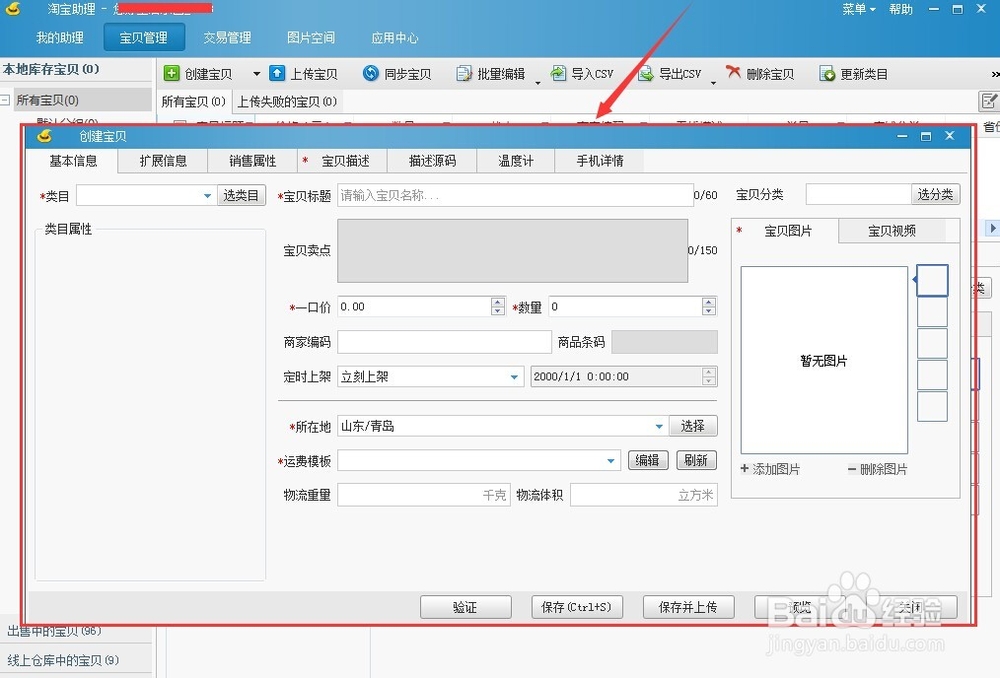Click the 刷新 button for 运费模板

click(x=696, y=461)
